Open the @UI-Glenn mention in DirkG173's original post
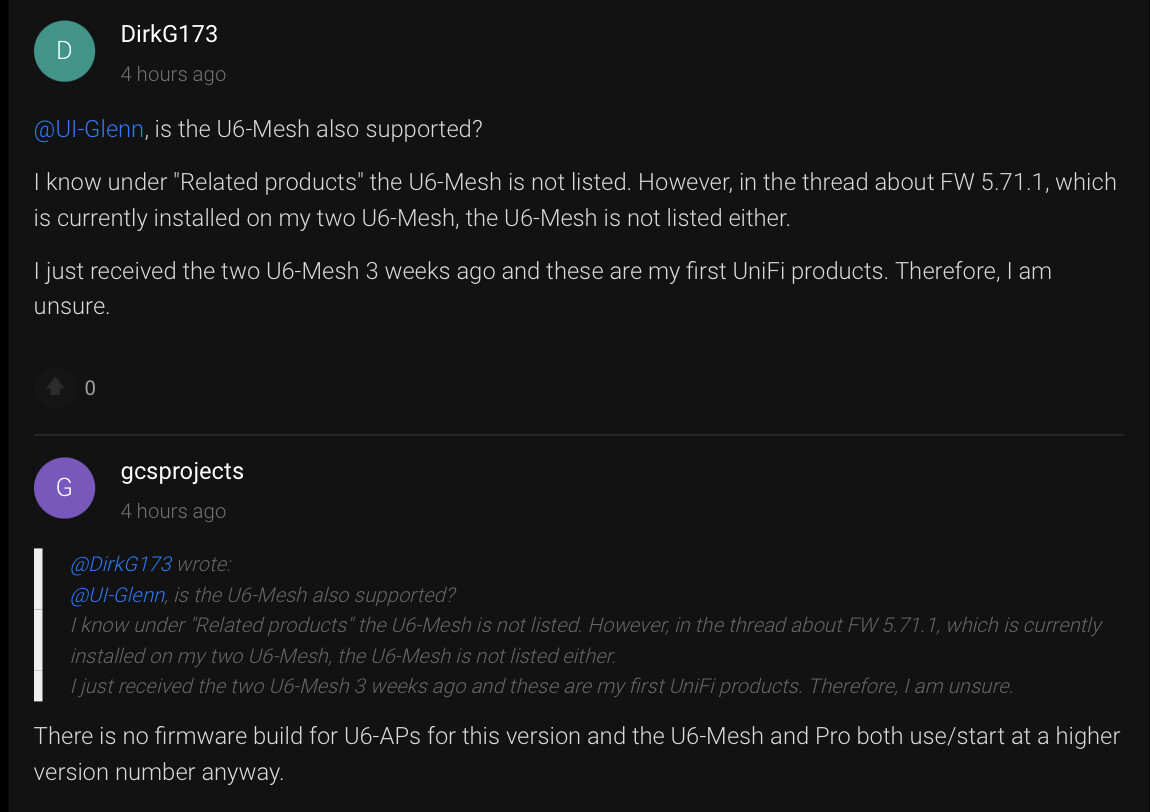Viewport: 1150px width, 812px height. pyautogui.click(x=89, y=130)
